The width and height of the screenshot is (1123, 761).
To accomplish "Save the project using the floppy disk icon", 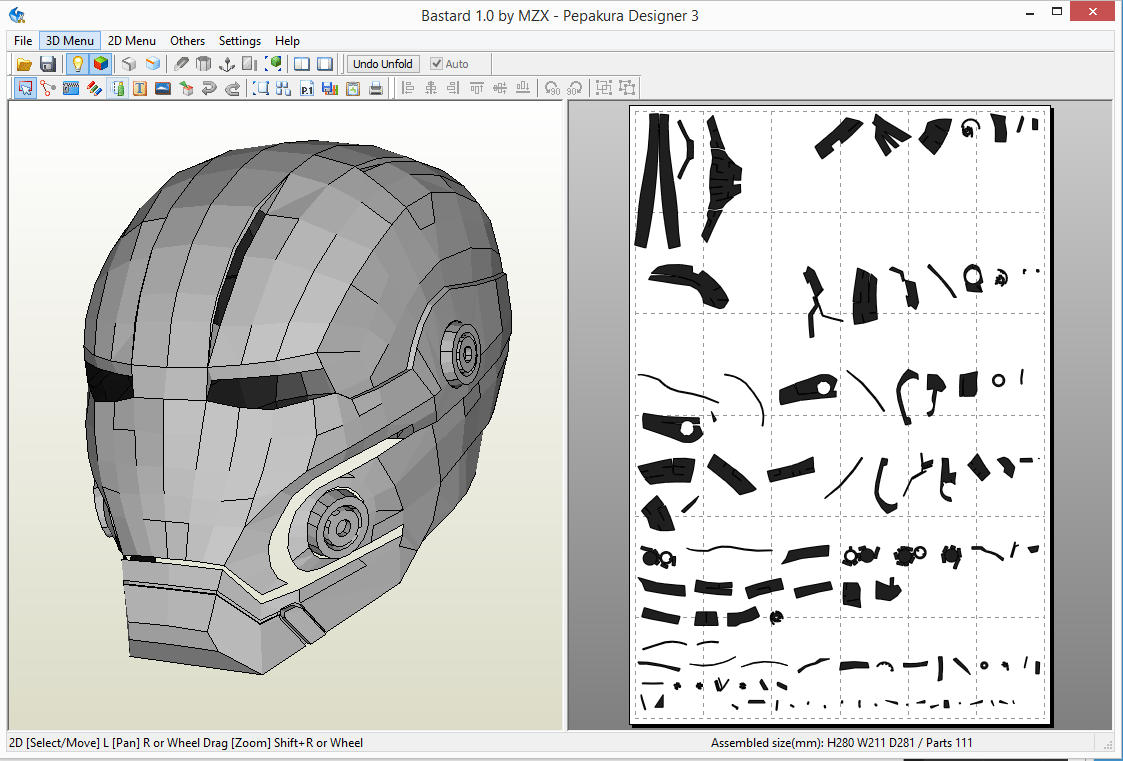I will pos(48,64).
